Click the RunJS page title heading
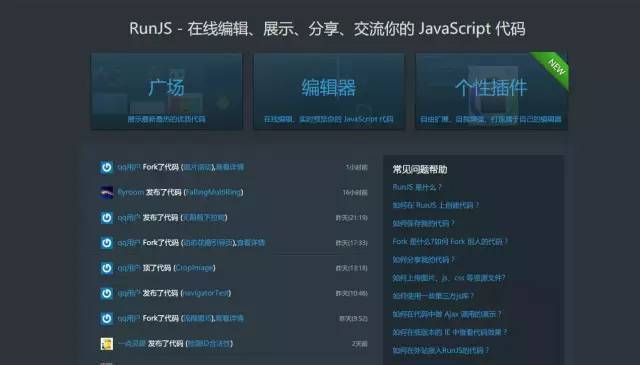The width and height of the screenshot is (640, 365). (x=327, y=29)
